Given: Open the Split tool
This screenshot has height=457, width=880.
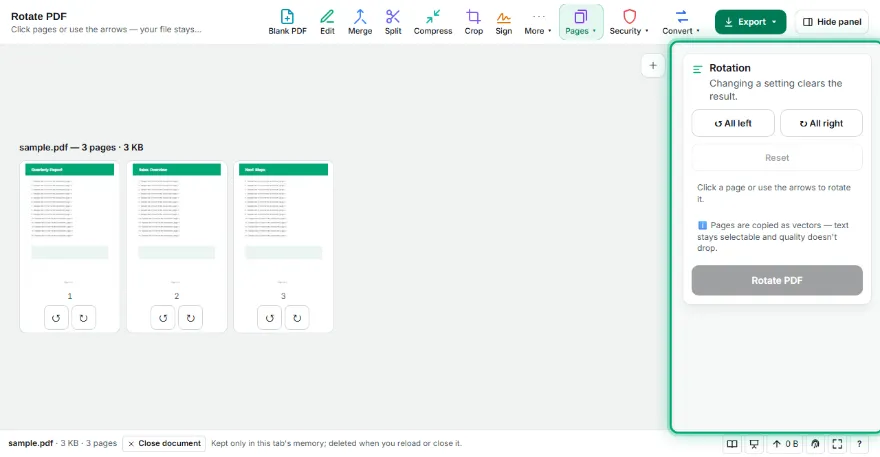Looking at the screenshot, I should point(393,22).
